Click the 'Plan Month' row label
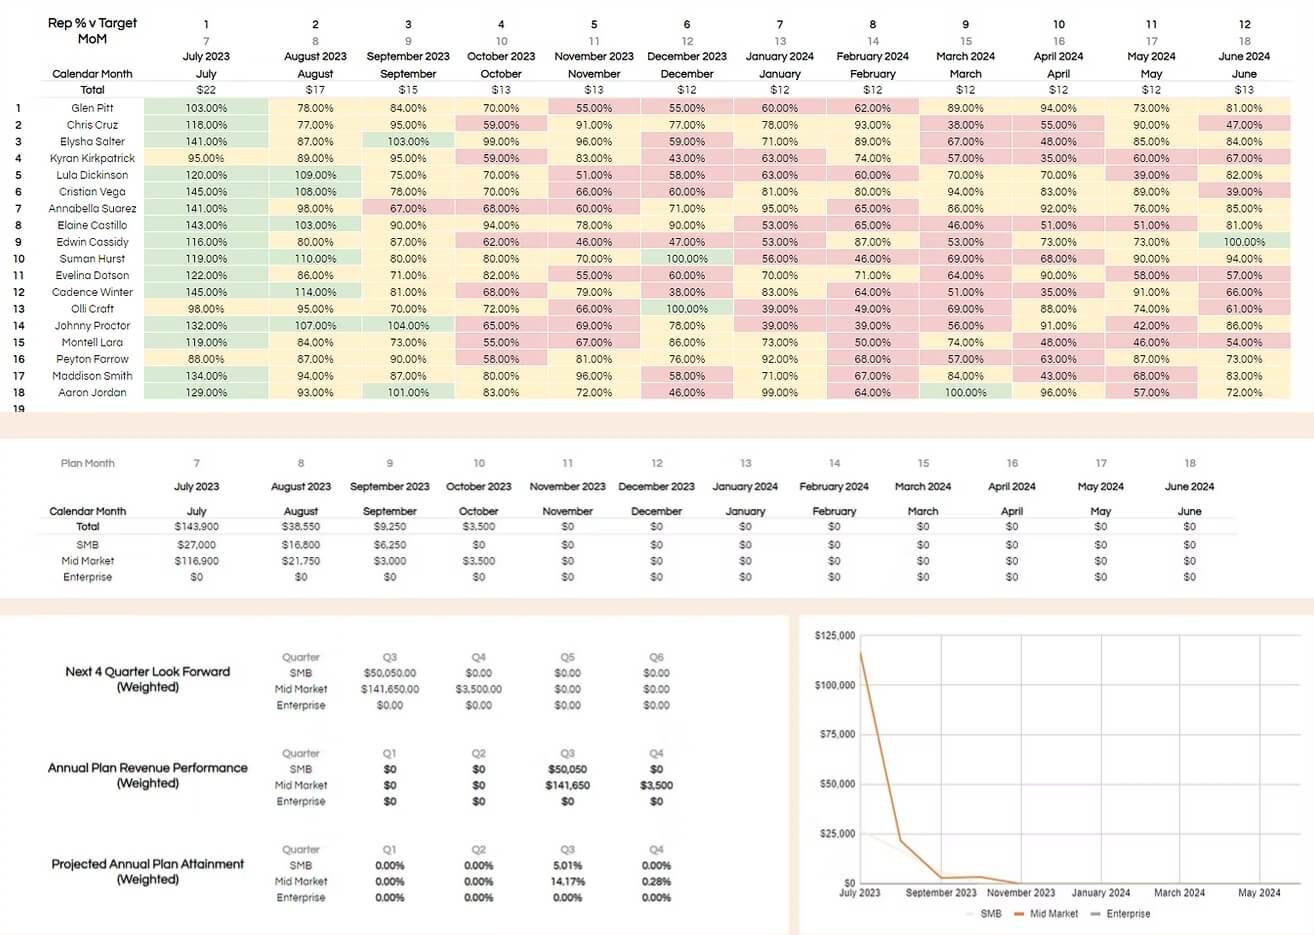Viewport: 1314px width, 935px height. pos(88,463)
